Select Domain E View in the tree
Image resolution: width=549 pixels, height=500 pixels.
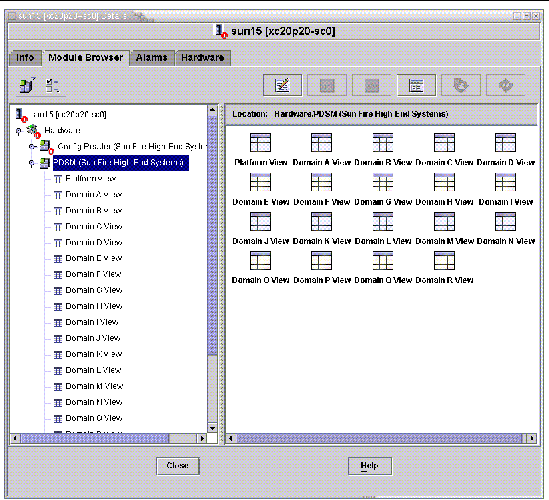coord(94,258)
